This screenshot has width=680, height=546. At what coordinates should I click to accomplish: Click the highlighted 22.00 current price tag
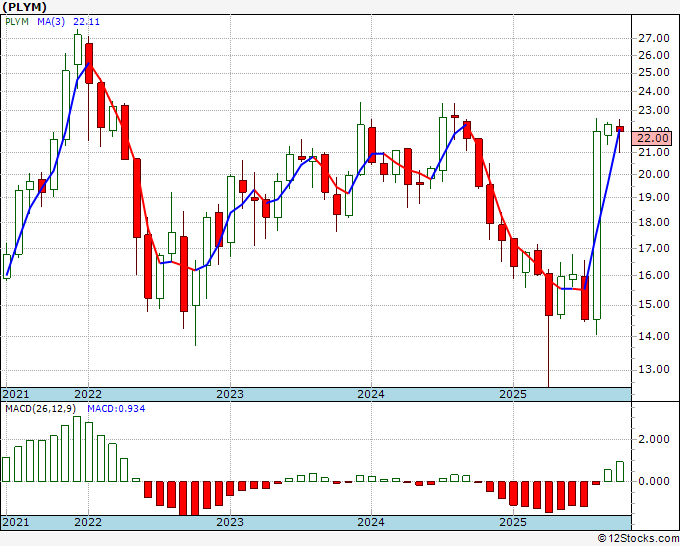tap(652, 139)
